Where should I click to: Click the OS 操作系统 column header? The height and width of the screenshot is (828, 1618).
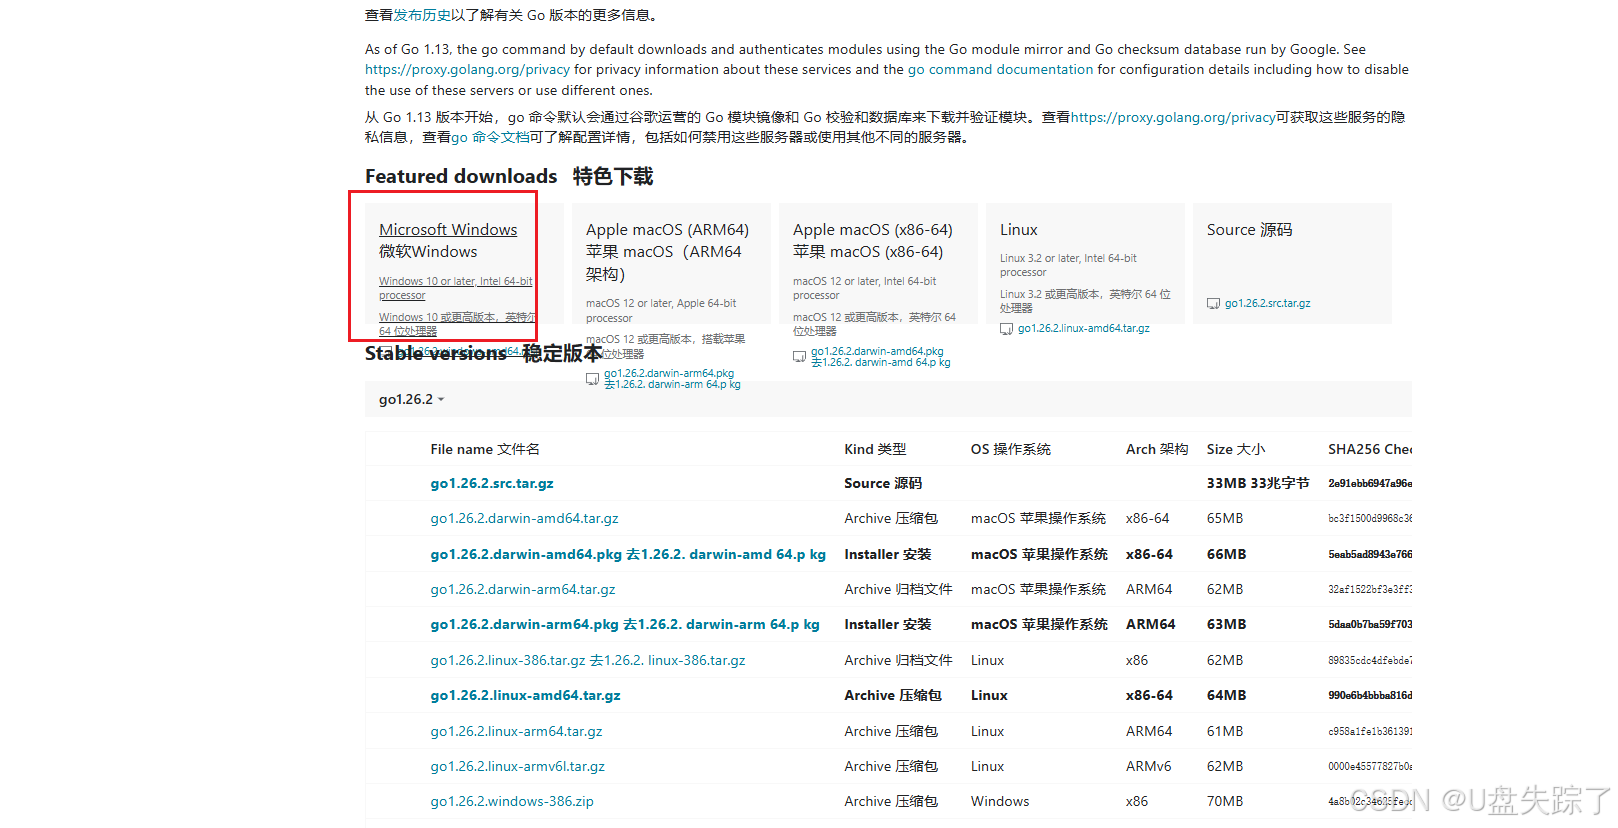coord(1010,449)
